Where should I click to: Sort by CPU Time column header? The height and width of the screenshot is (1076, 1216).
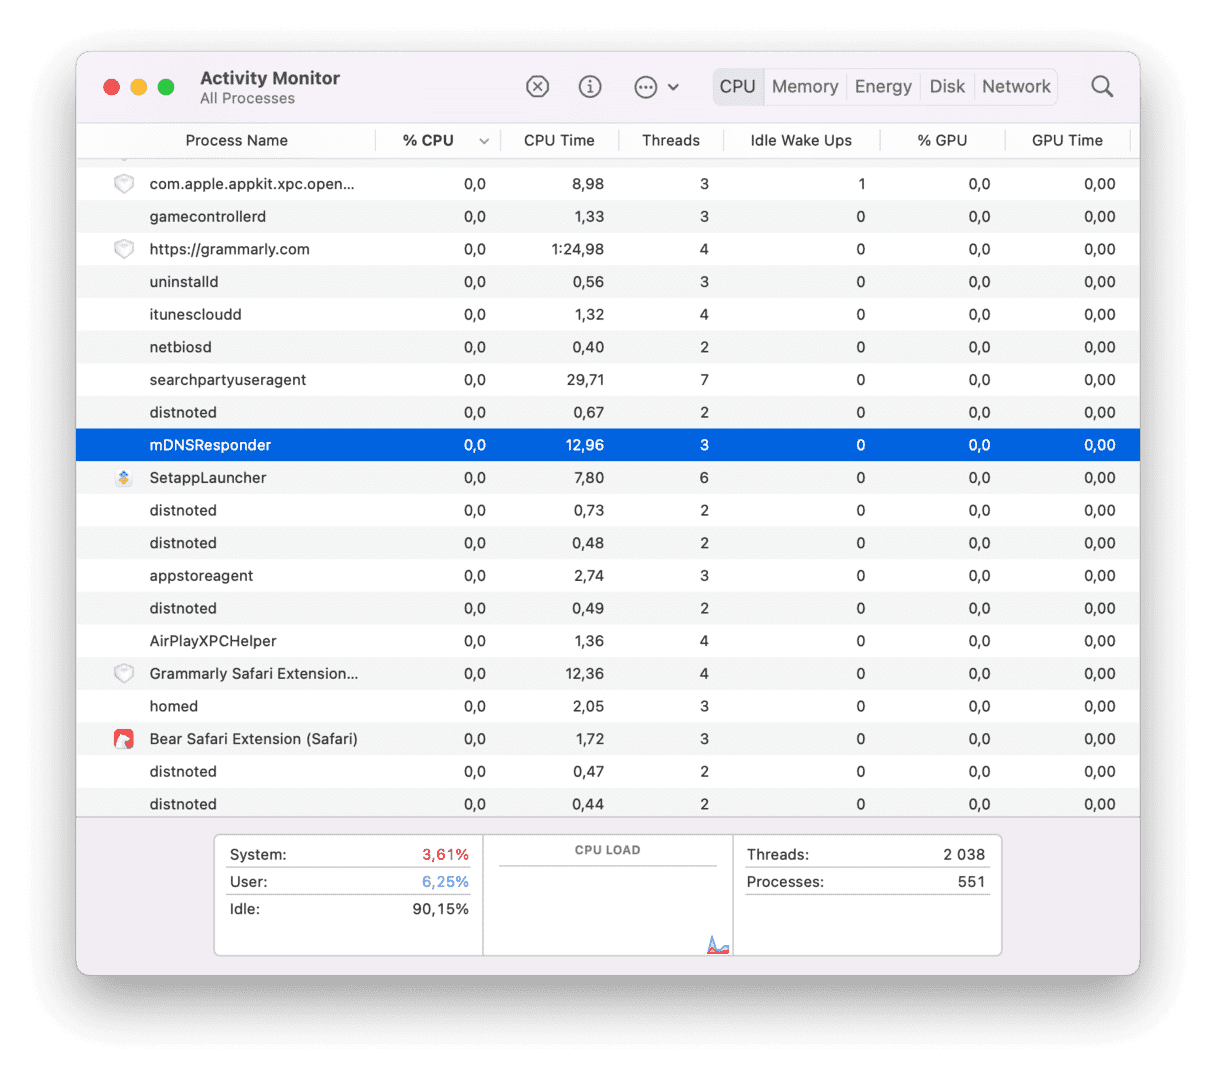click(559, 141)
